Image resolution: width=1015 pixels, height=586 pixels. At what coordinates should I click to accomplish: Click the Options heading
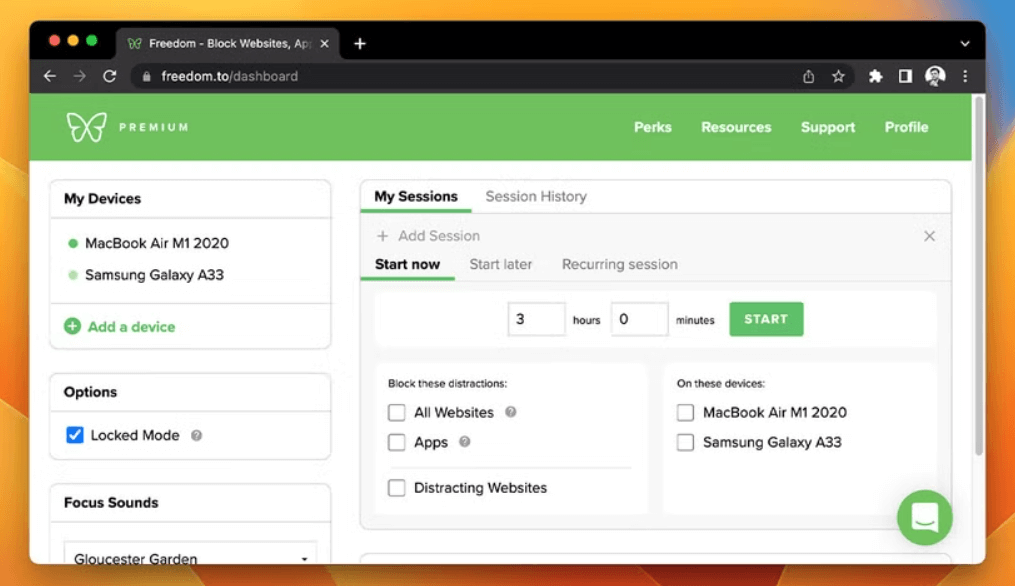(90, 392)
